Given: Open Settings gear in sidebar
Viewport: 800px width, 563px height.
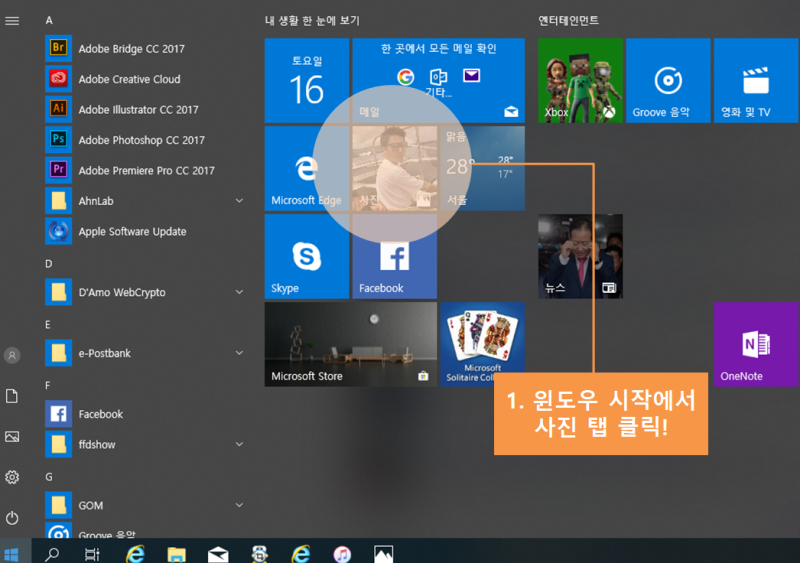Looking at the screenshot, I should (12, 477).
